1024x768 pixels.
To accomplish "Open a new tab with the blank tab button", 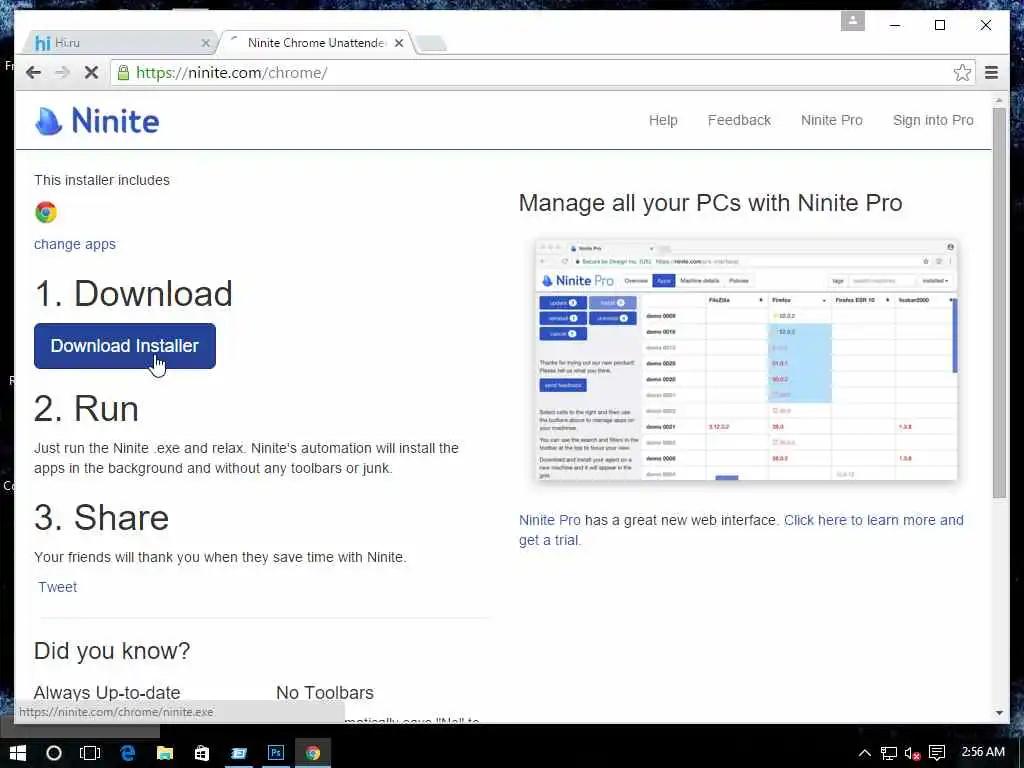I will tap(431, 43).
